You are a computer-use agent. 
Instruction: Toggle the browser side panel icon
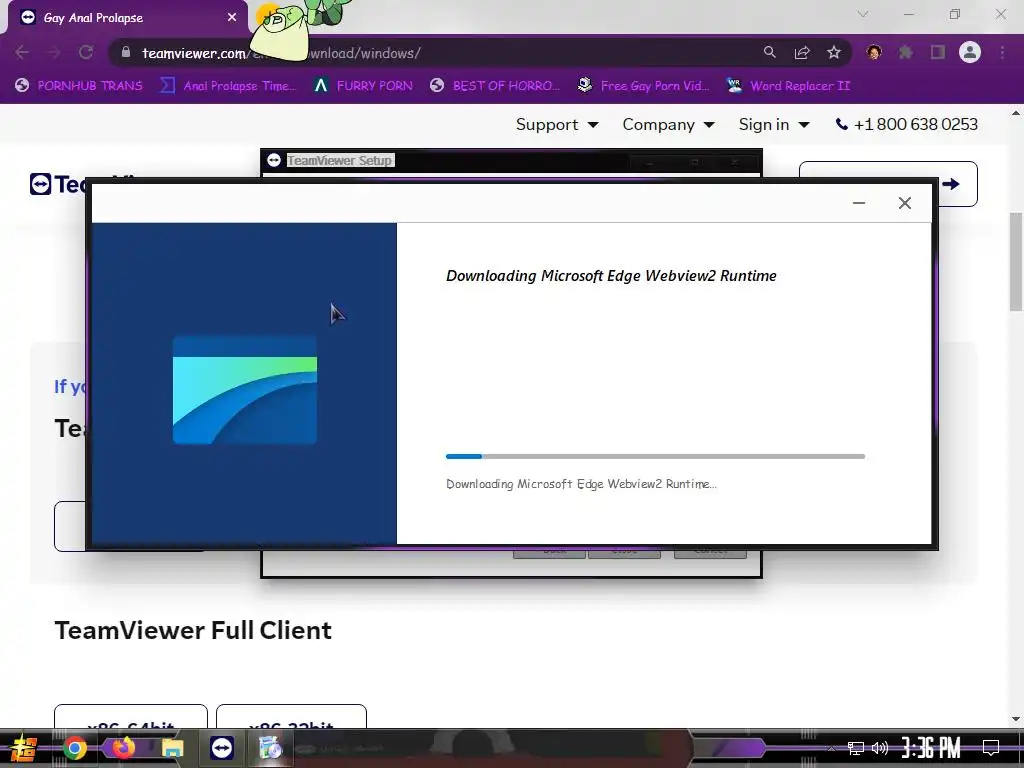point(938,52)
